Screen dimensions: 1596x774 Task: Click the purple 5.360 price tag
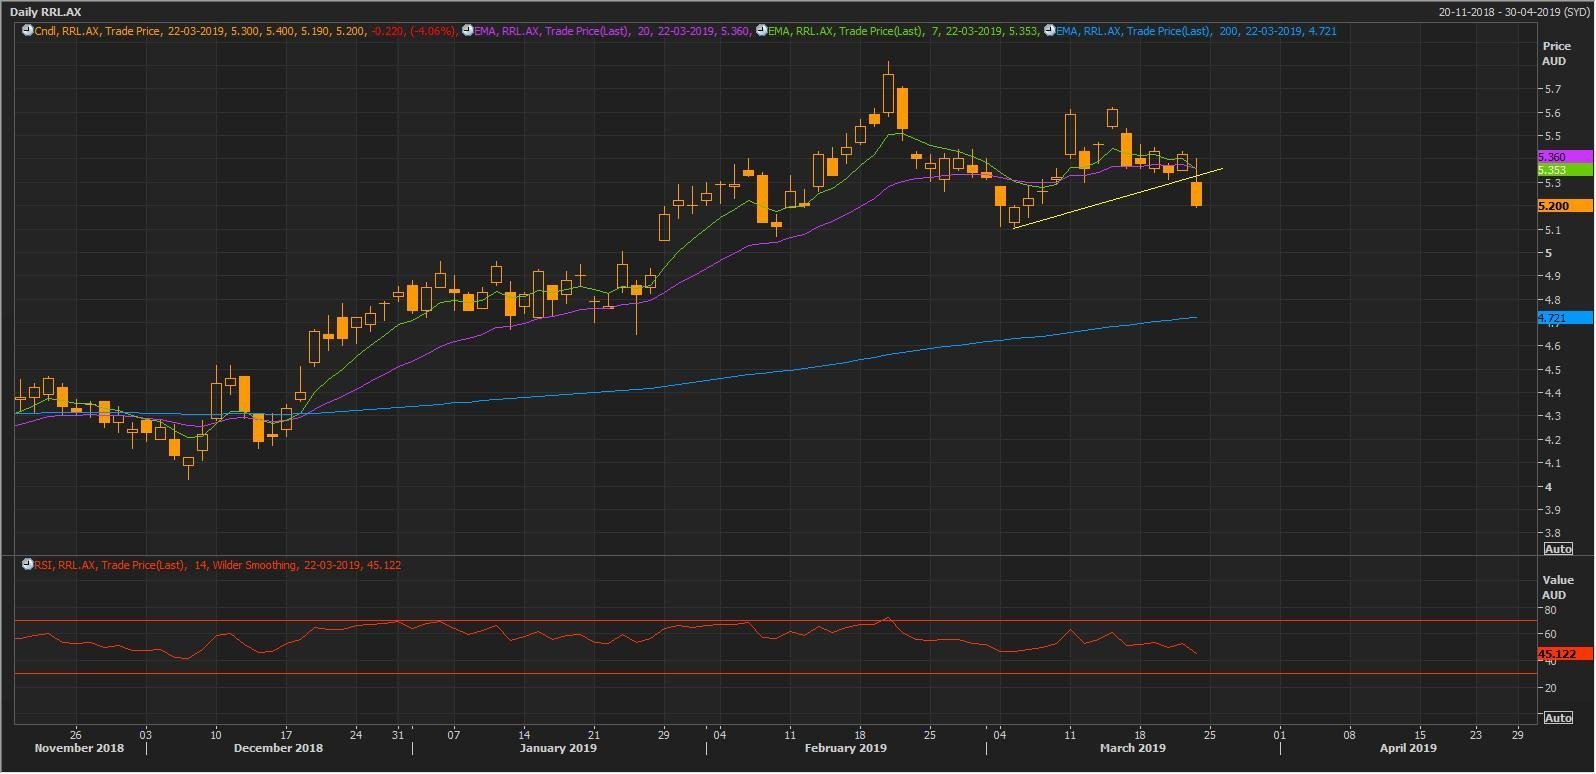[x=1564, y=157]
